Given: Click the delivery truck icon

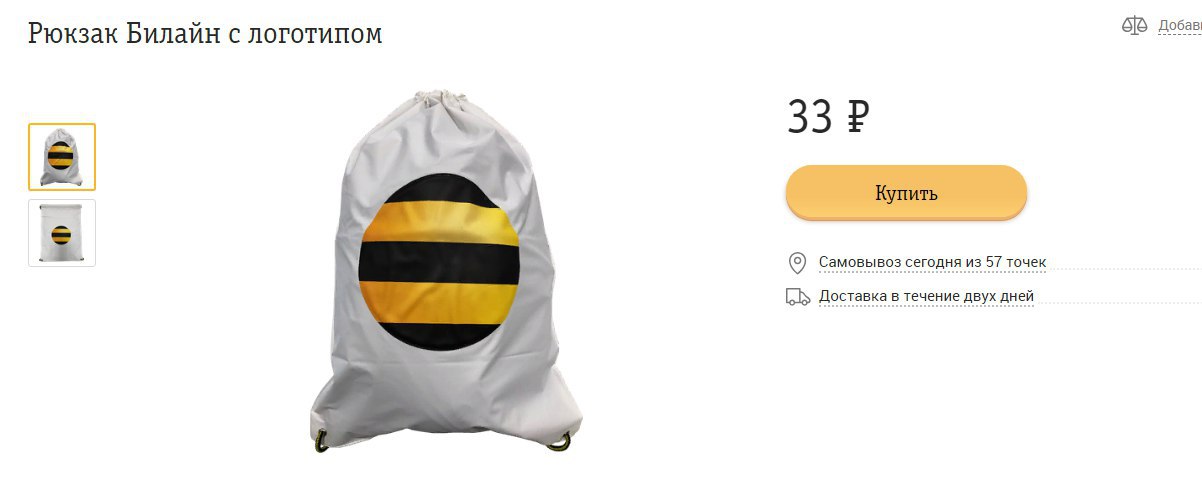Looking at the screenshot, I should coord(798,296).
